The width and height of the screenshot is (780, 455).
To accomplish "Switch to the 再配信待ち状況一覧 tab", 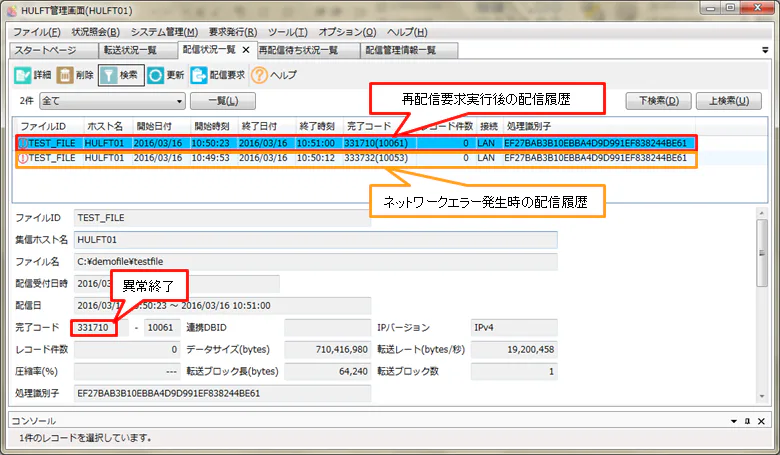I will (308, 50).
